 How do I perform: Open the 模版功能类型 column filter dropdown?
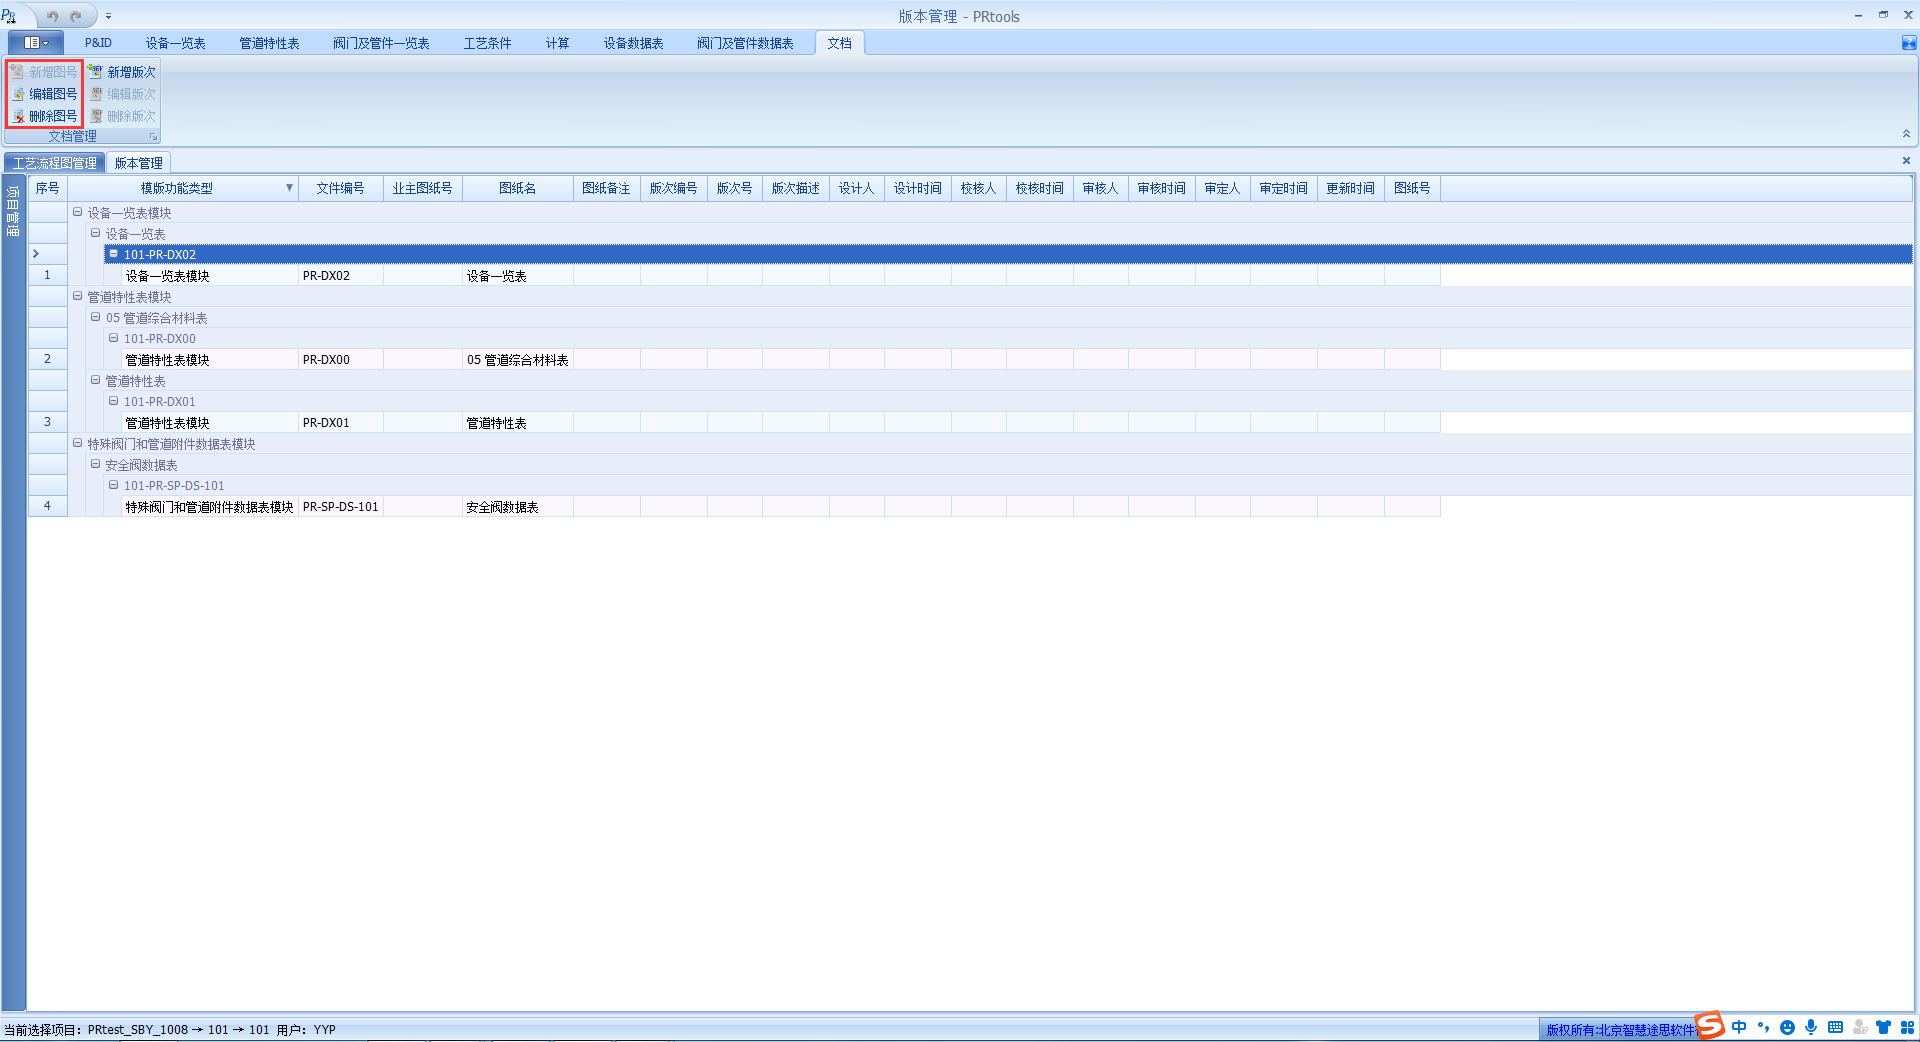(289, 188)
